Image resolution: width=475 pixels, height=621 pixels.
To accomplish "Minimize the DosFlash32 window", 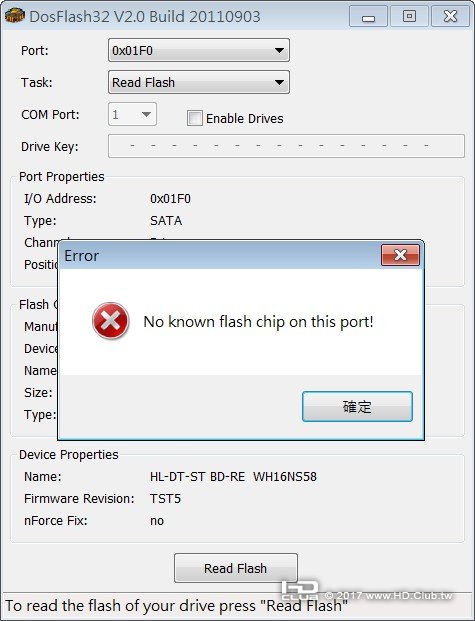I will (368, 17).
